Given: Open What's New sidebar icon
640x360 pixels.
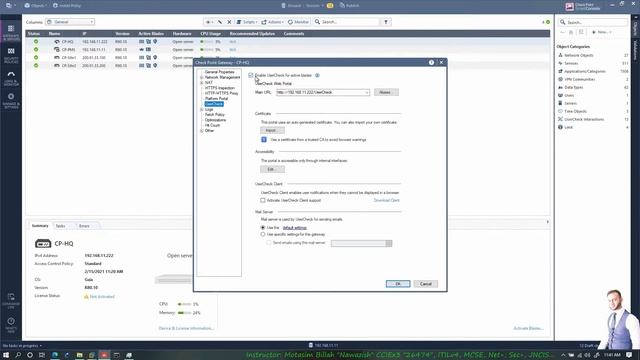Looking at the screenshot, I should [x=11, y=324].
